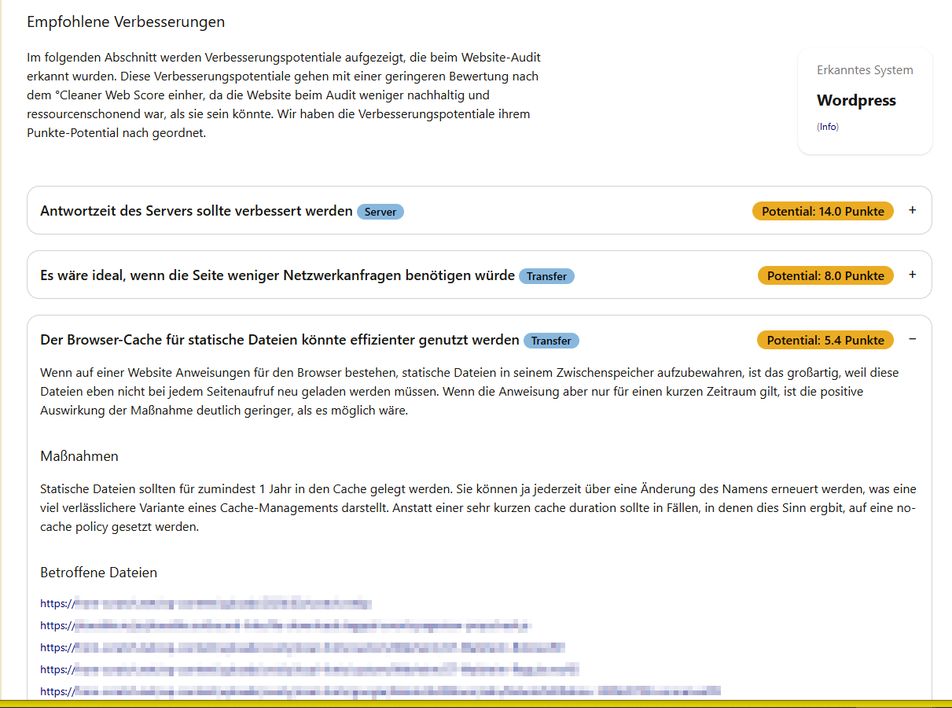Click the Potential: 8.0 Punkte badge
The image size is (952, 708).
coord(826,275)
